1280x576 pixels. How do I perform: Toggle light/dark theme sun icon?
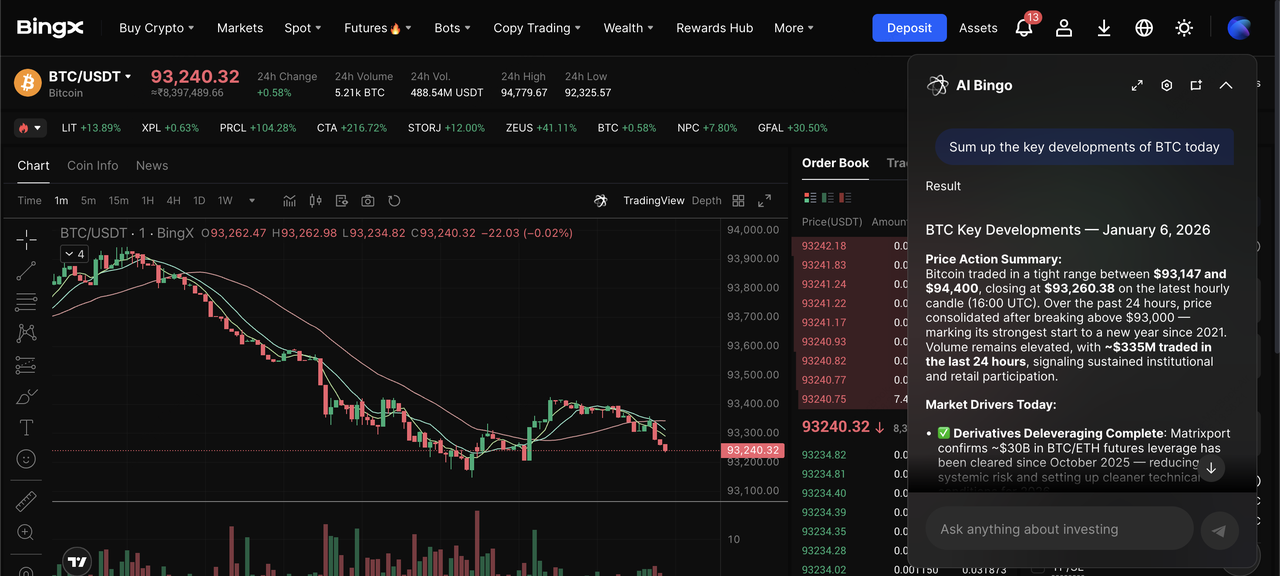click(x=1184, y=28)
